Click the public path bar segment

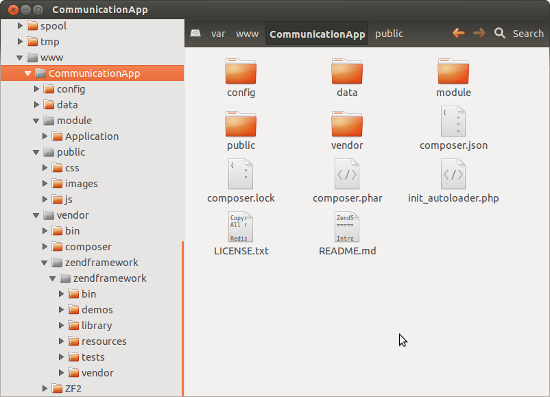[x=389, y=34]
